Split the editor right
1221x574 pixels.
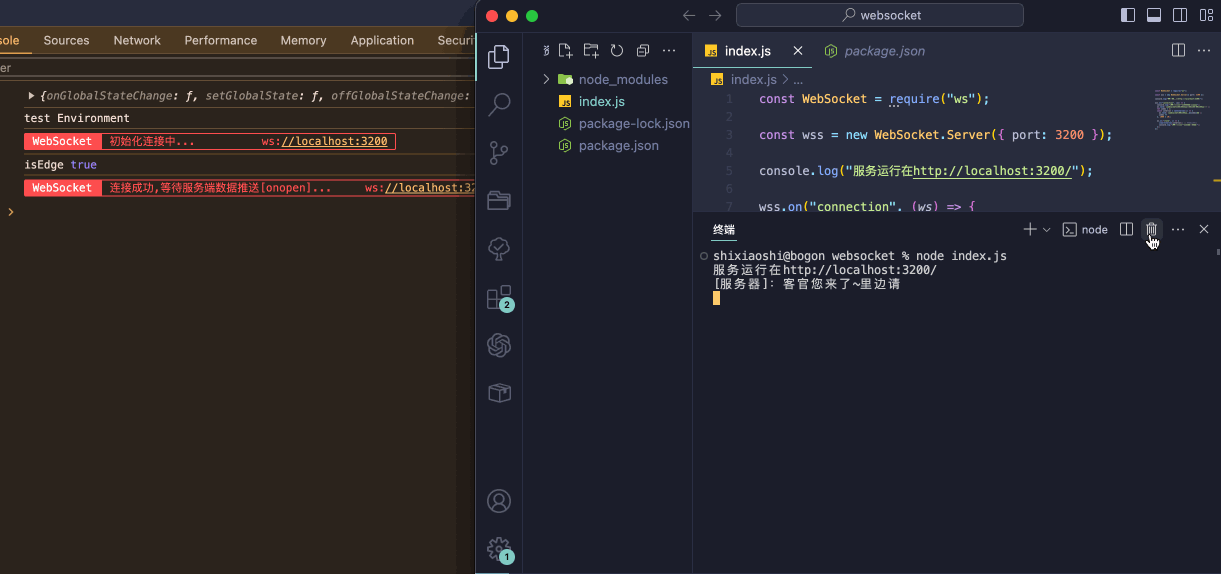pyautogui.click(x=1178, y=50)
